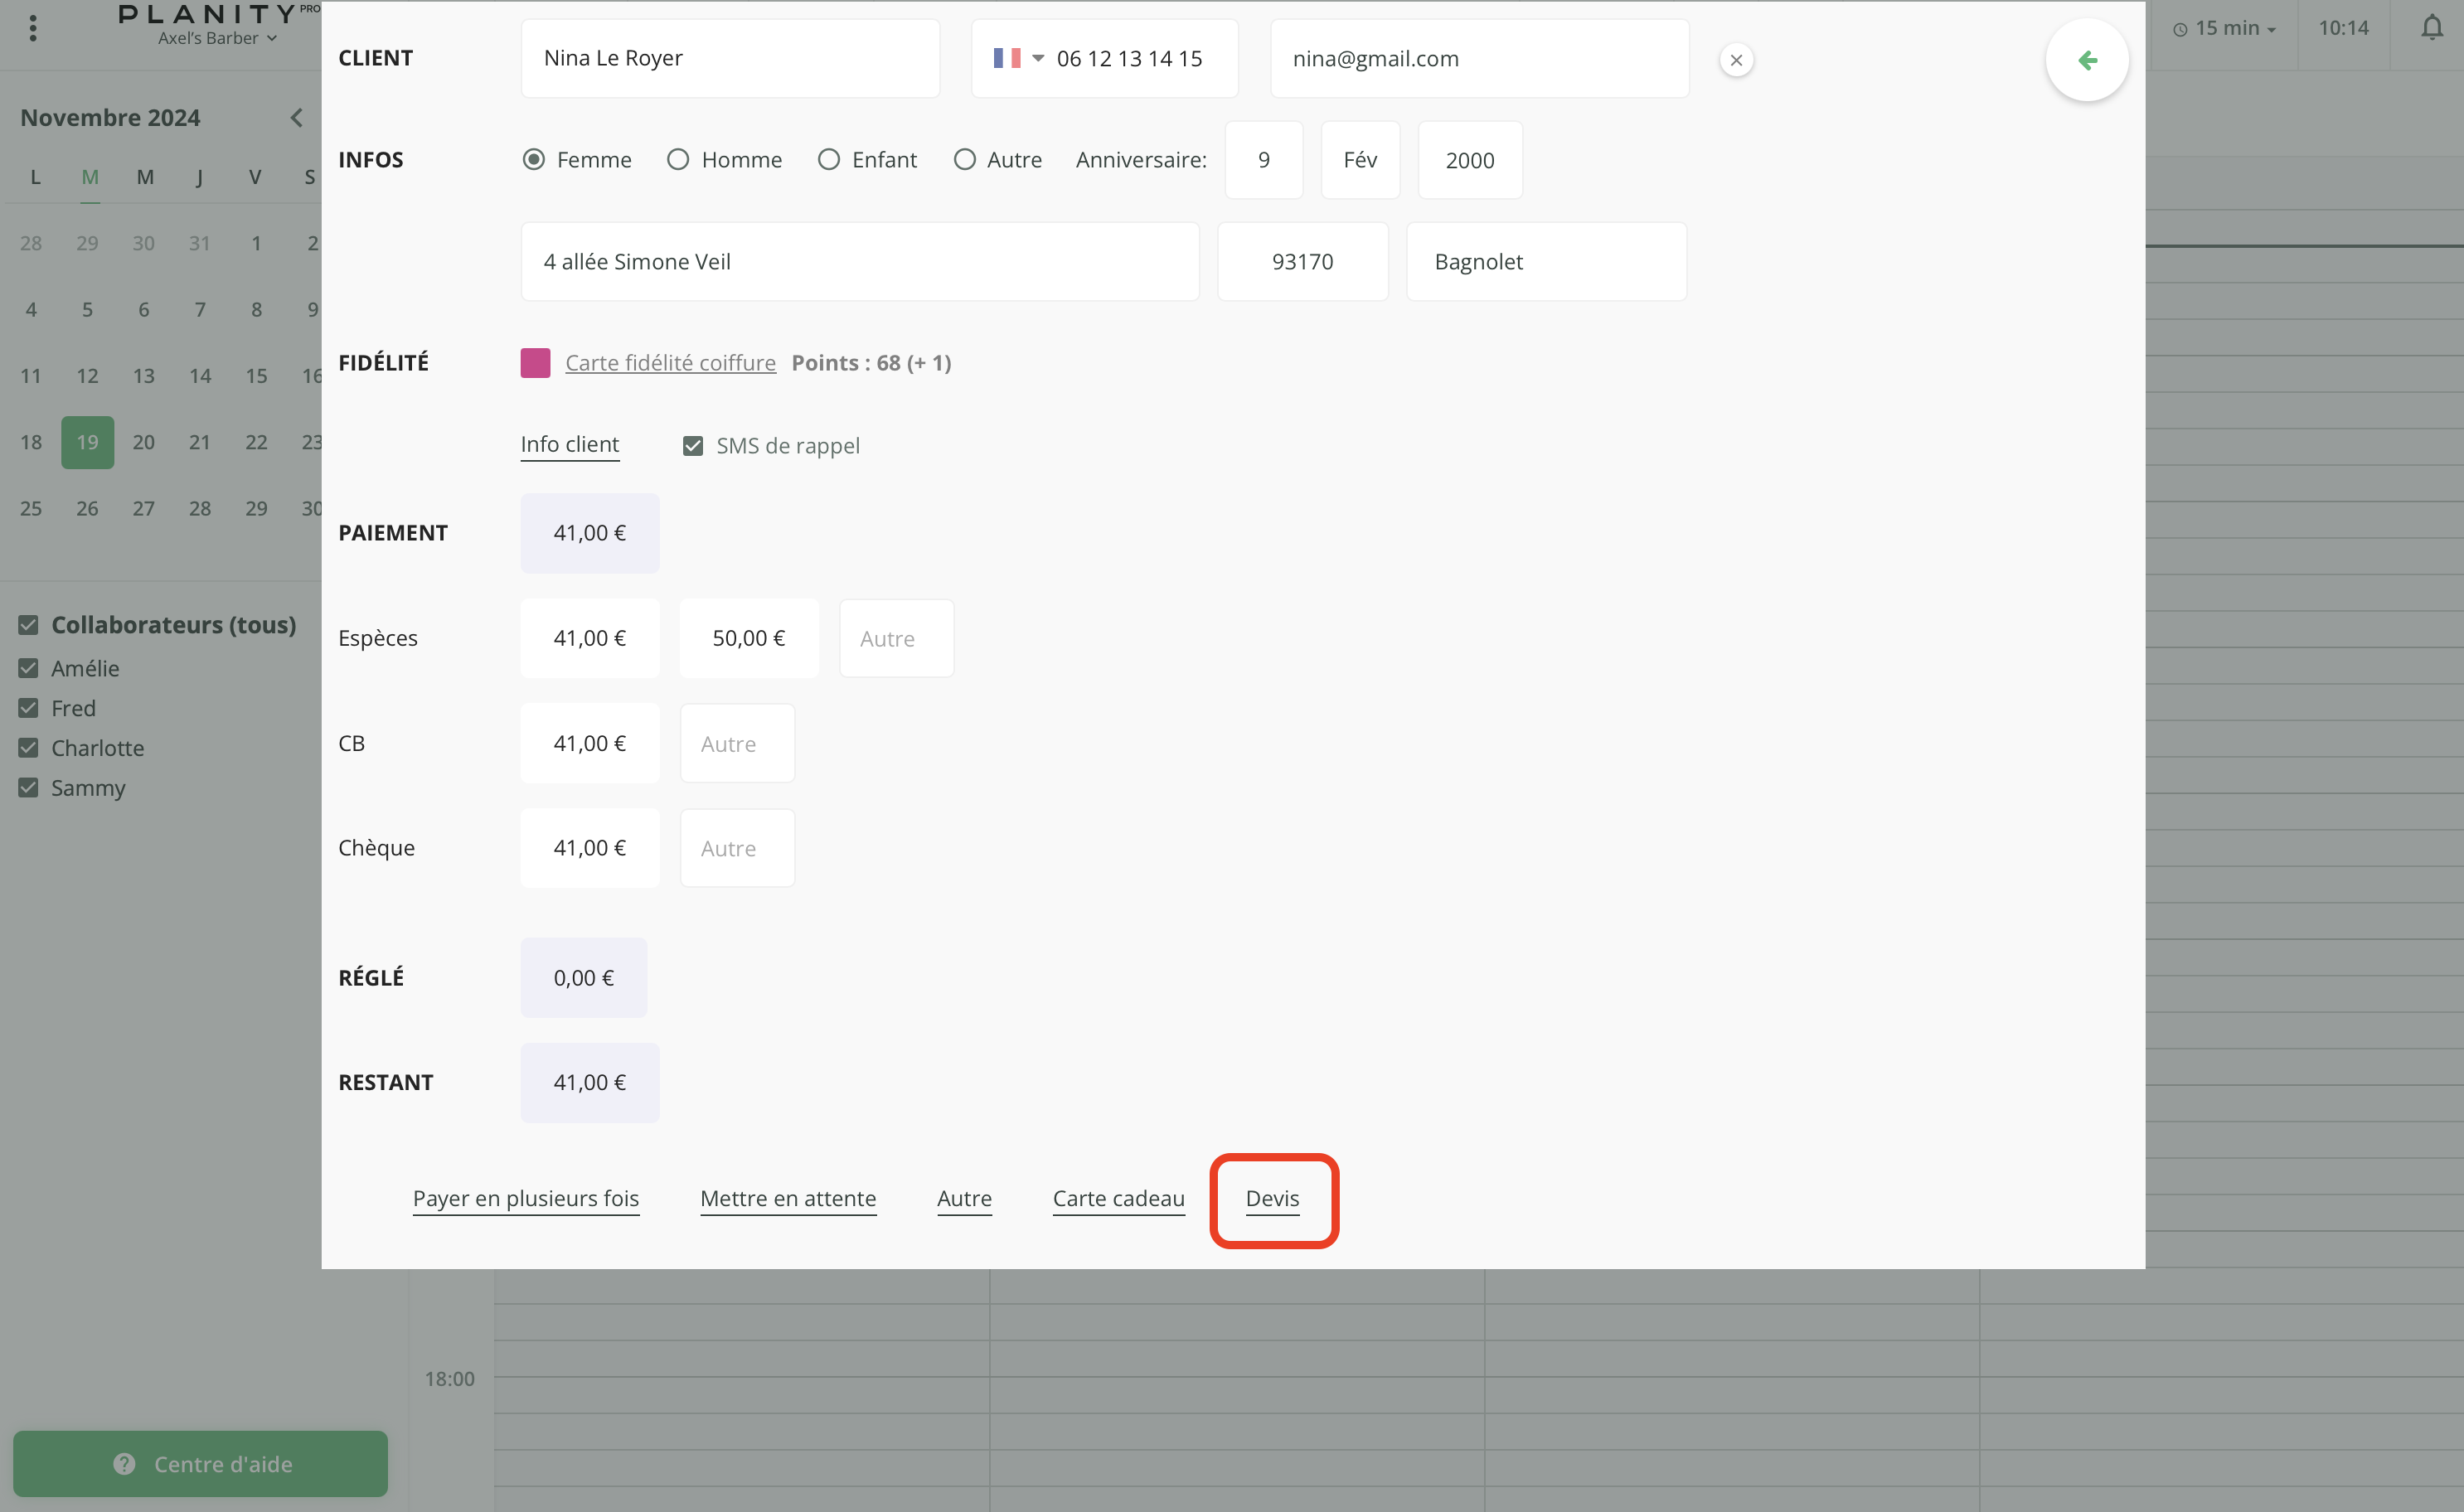Open the three-dot vertical menu
The height and width of the screenshot is (1512, 2464).
(x=33, y=28)
